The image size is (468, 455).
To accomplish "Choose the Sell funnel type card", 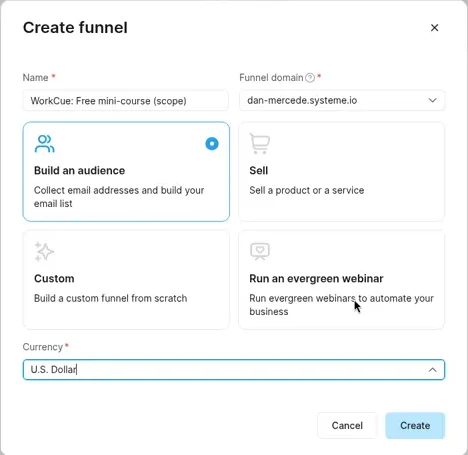I will (342, 171).
